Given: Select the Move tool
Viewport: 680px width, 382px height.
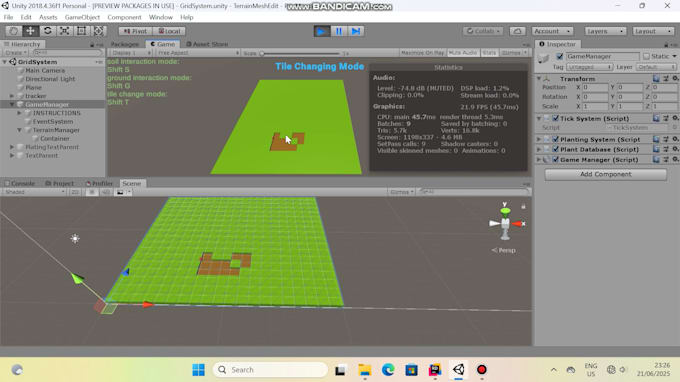Looking at the screenshot, I should pos(30,31).
